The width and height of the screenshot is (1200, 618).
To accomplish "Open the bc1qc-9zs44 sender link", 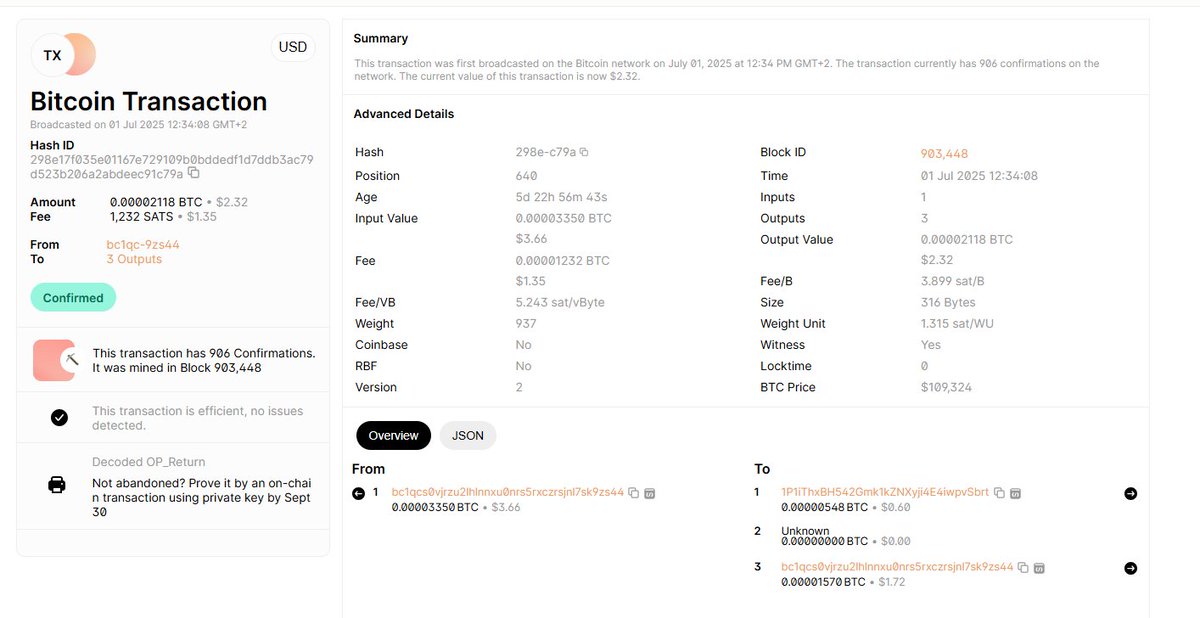I will tap(143, 244).
